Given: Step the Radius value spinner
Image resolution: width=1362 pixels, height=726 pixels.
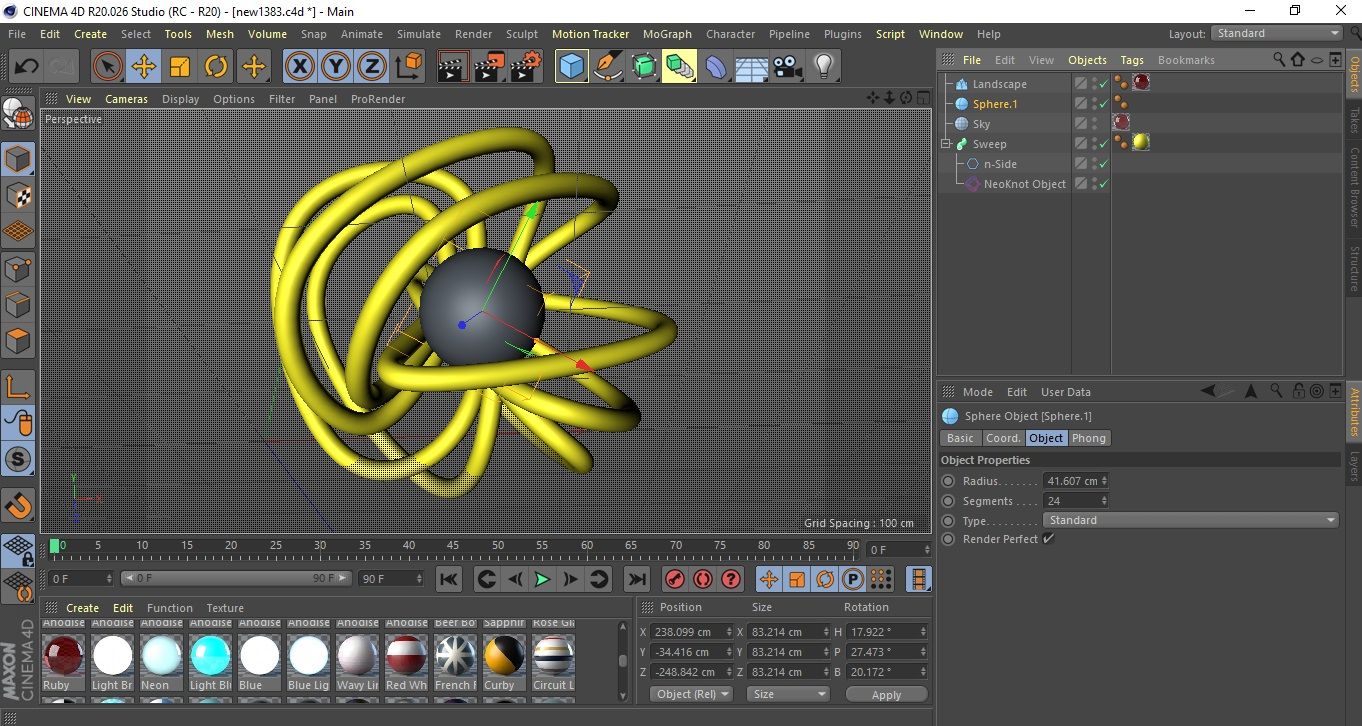Looking at the screenshot, I should pyautogui.click(x=1104, y=481).
